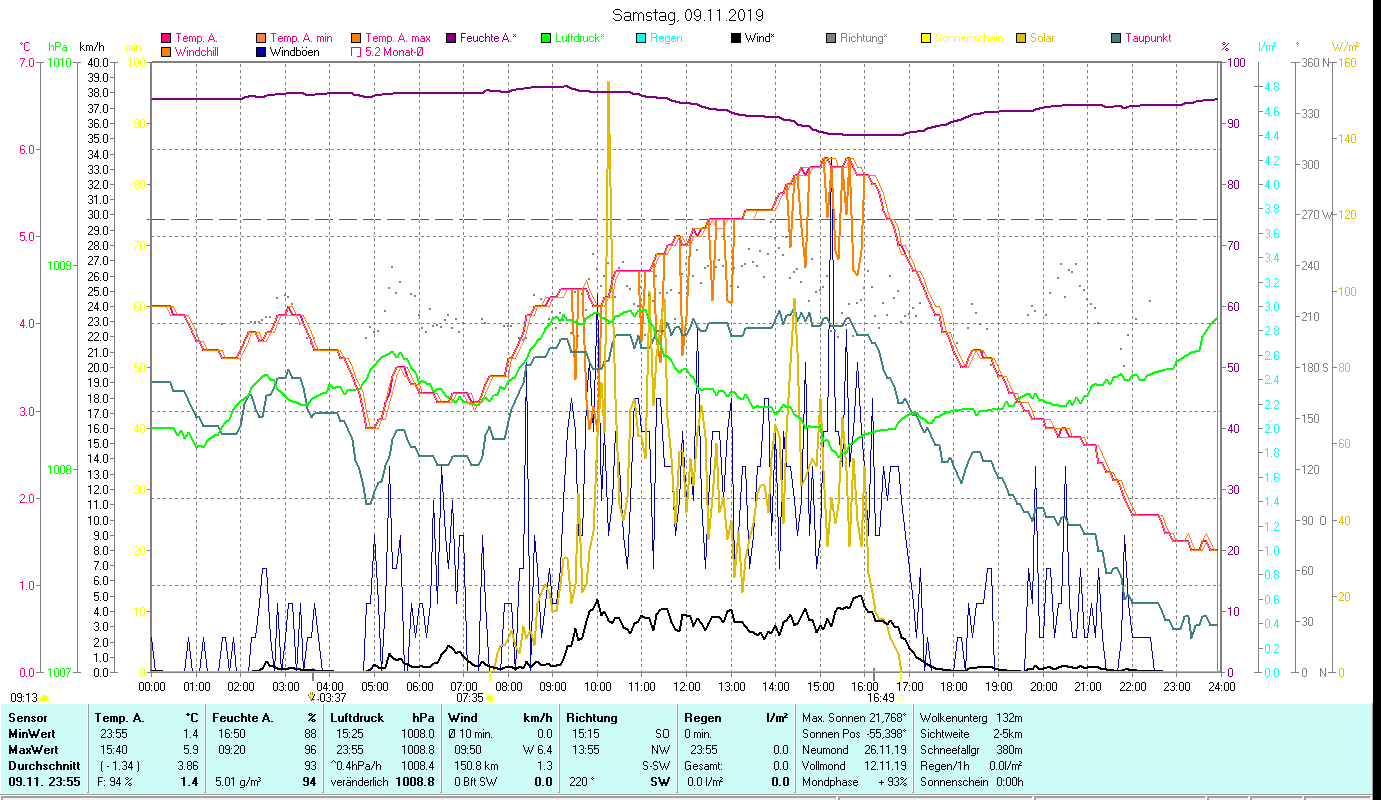Click the black Wind legend square
Screen dimensions: 1381x800
736,39
